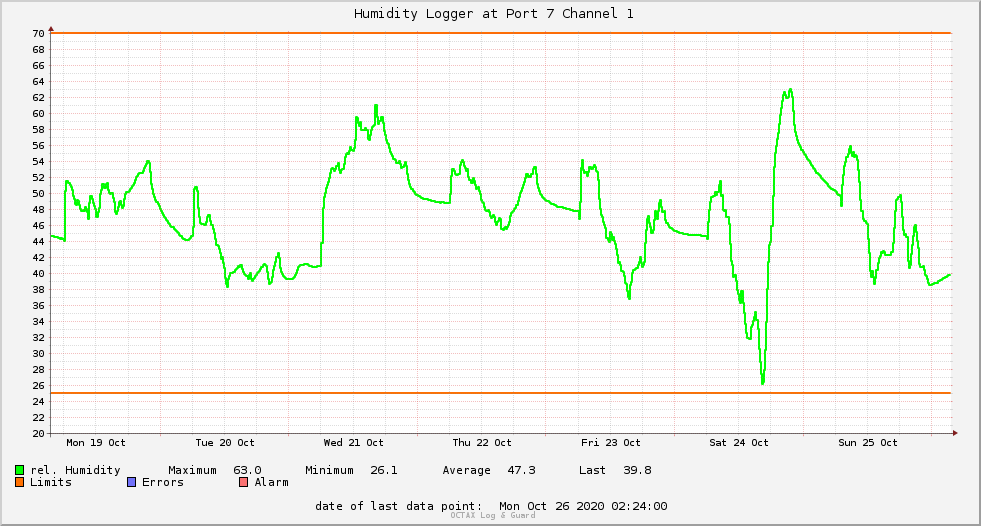Click the y-axis label 60
The image size is (981, 526).
(x=39, y=113)
